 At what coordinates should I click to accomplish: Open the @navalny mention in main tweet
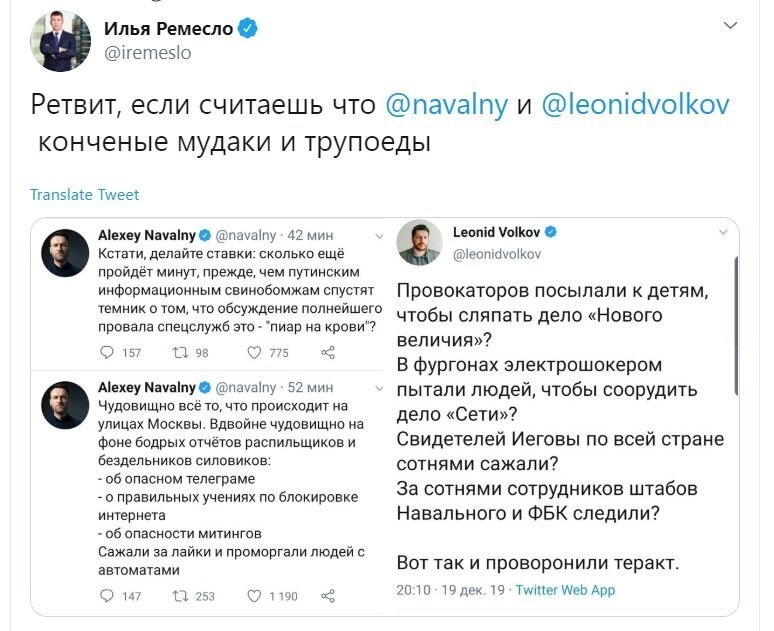click(x=446, y=104)
